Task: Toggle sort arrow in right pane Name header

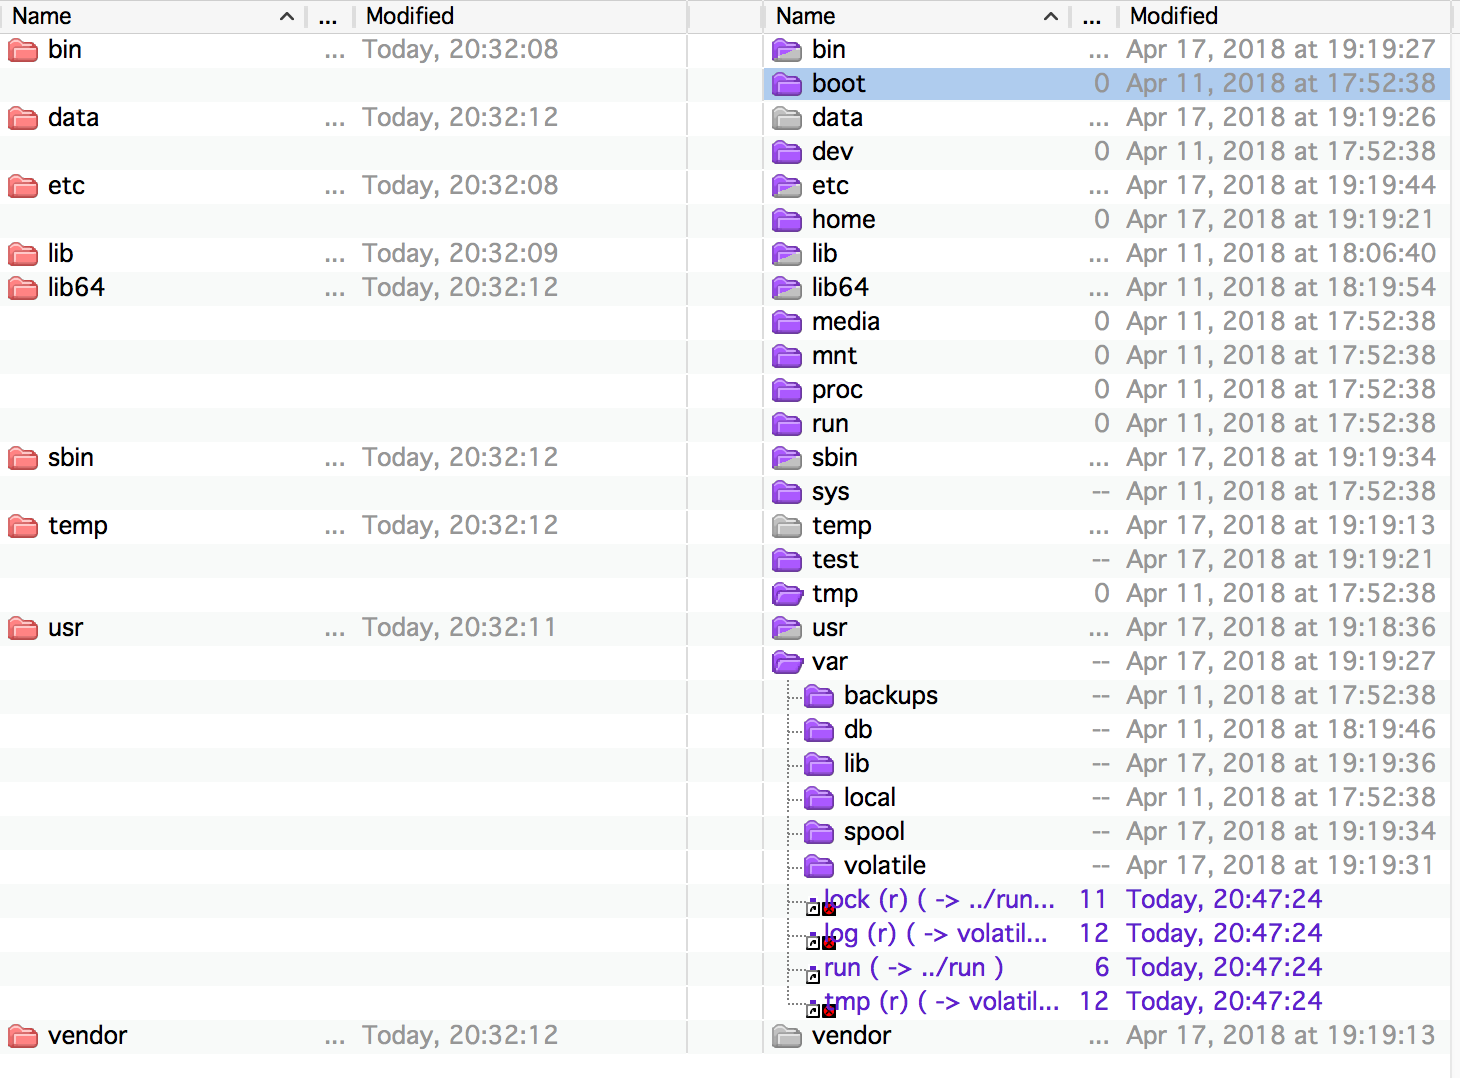Action: (x=1051, y=16)
